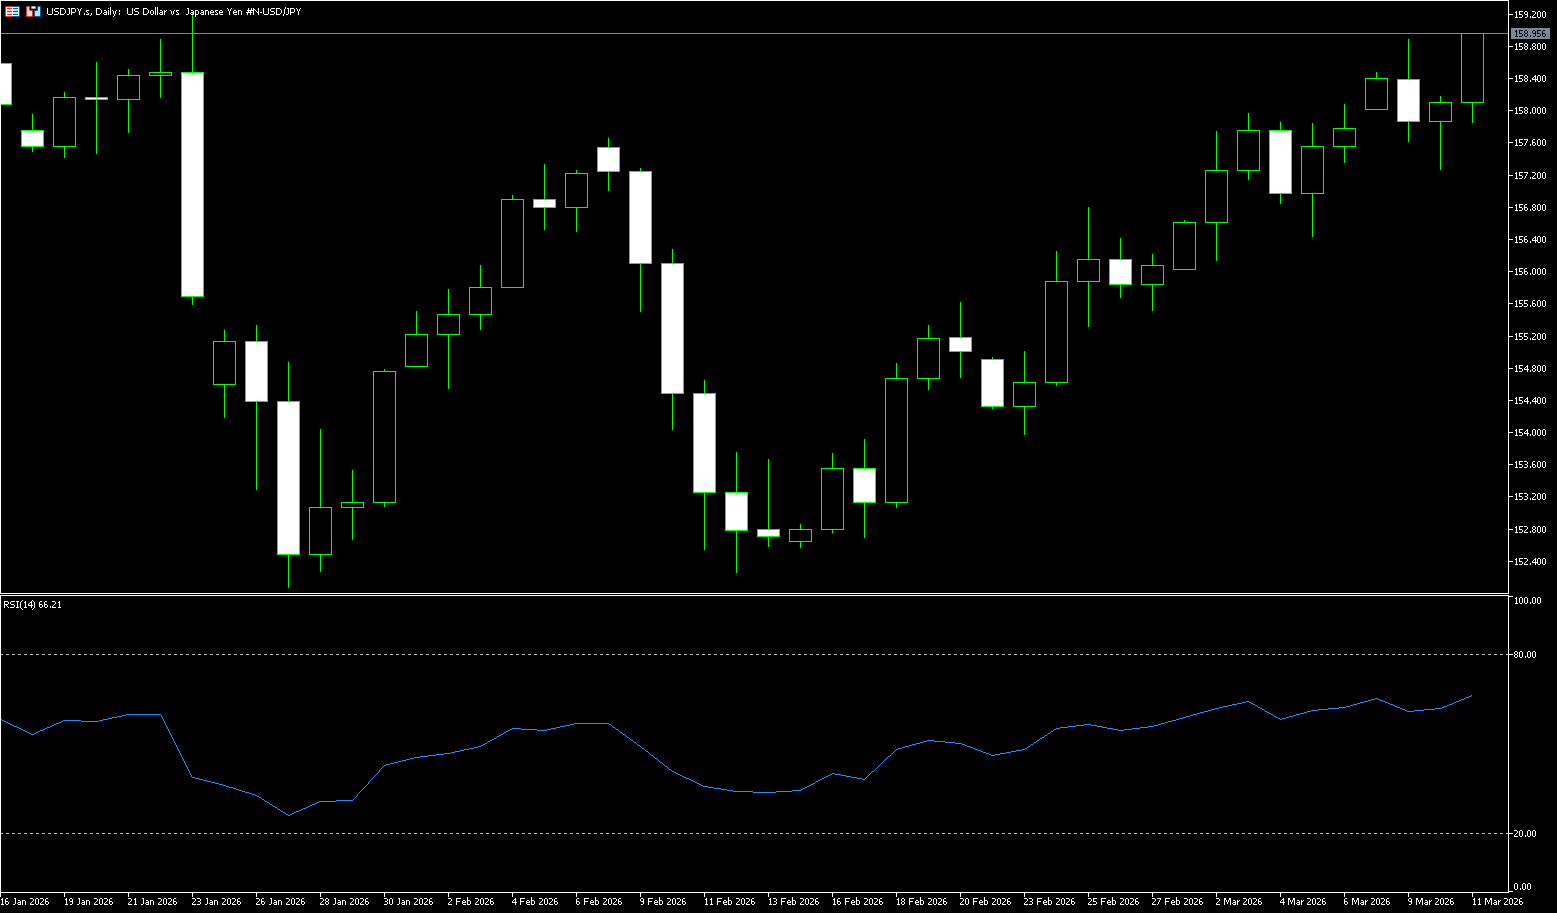Click the 159.200 price axis label
Screen dimensions: 1557x913
pyautogui.click(x=1529, y=15)
